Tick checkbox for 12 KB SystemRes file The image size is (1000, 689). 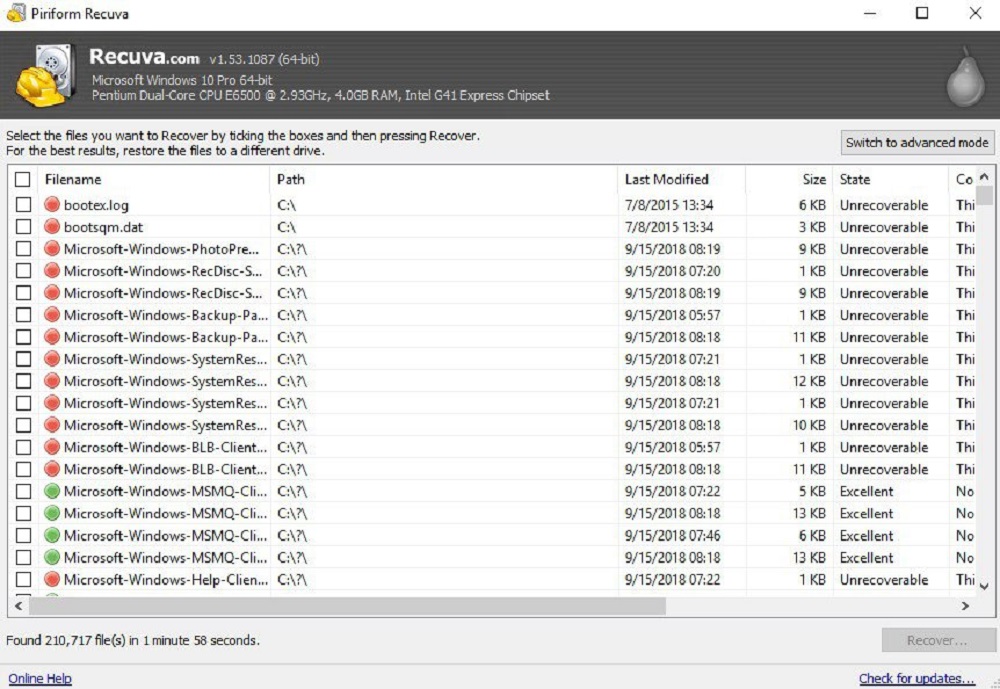[x=24, y=381]
